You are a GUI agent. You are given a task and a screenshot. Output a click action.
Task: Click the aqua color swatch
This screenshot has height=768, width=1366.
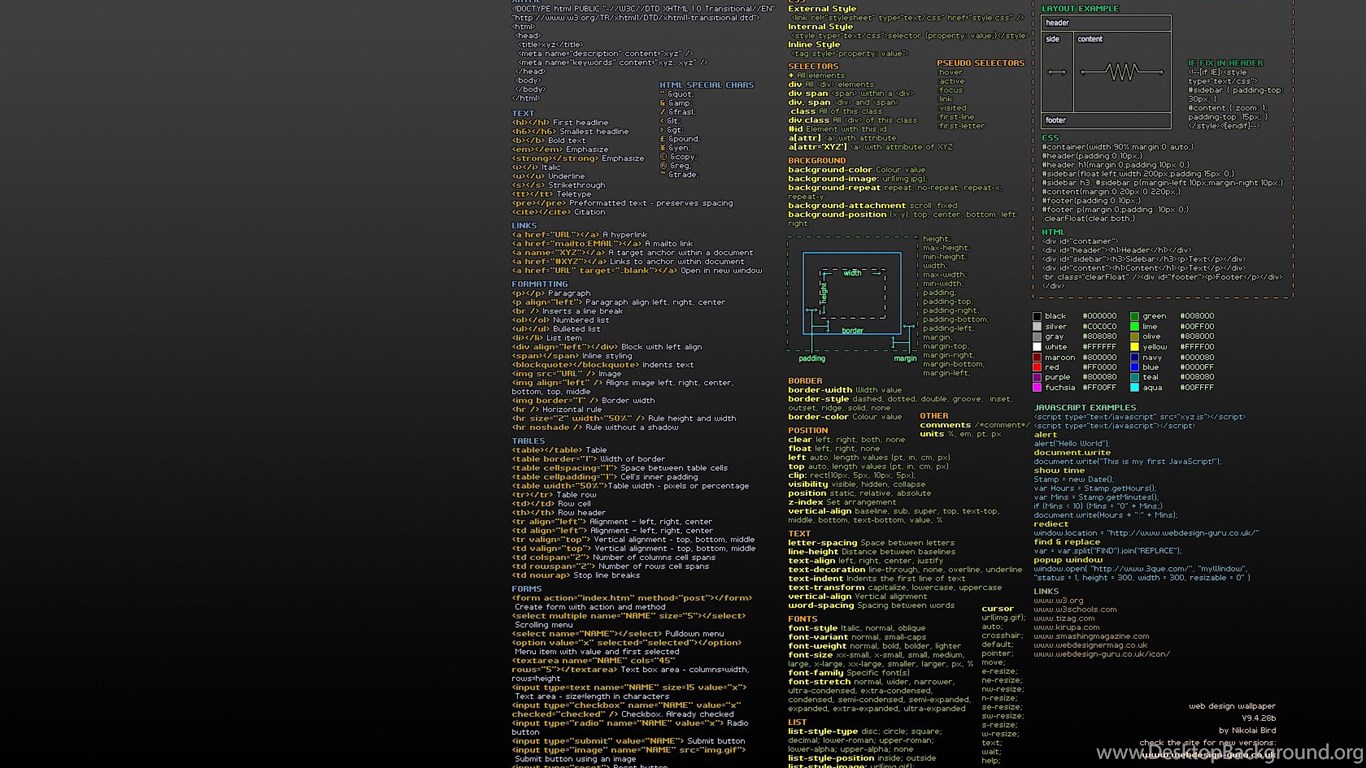click(1135, 387)
